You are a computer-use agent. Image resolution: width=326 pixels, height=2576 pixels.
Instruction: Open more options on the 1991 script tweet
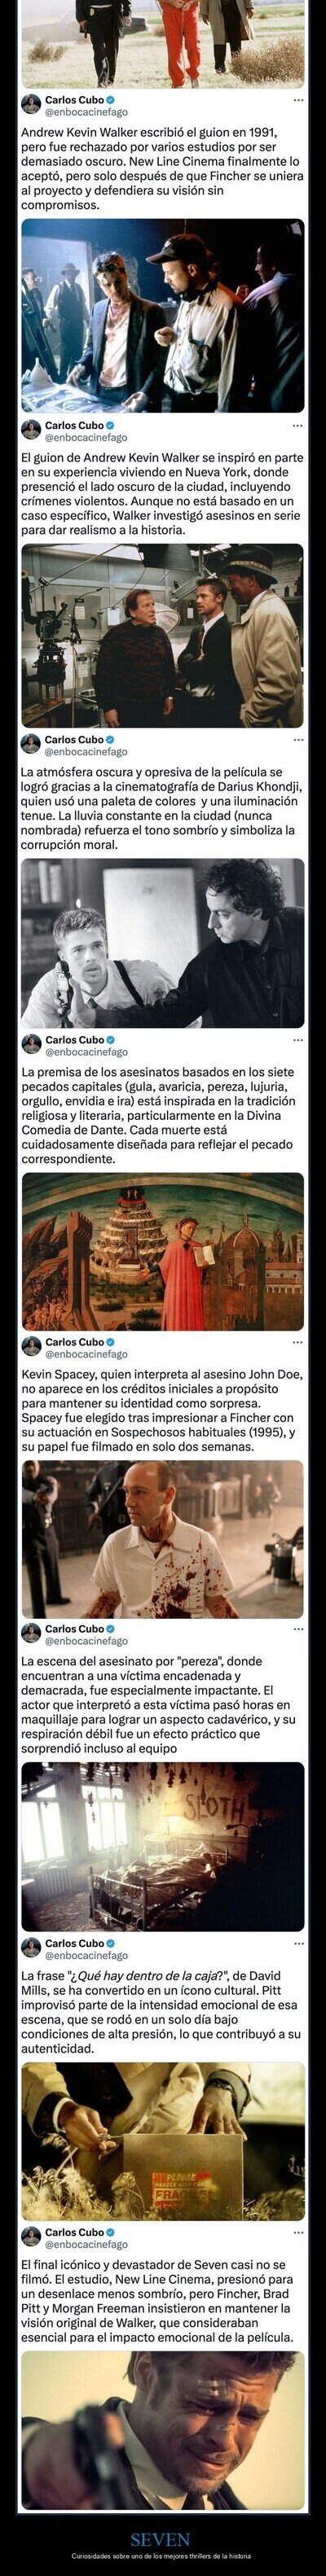(298, 101)
